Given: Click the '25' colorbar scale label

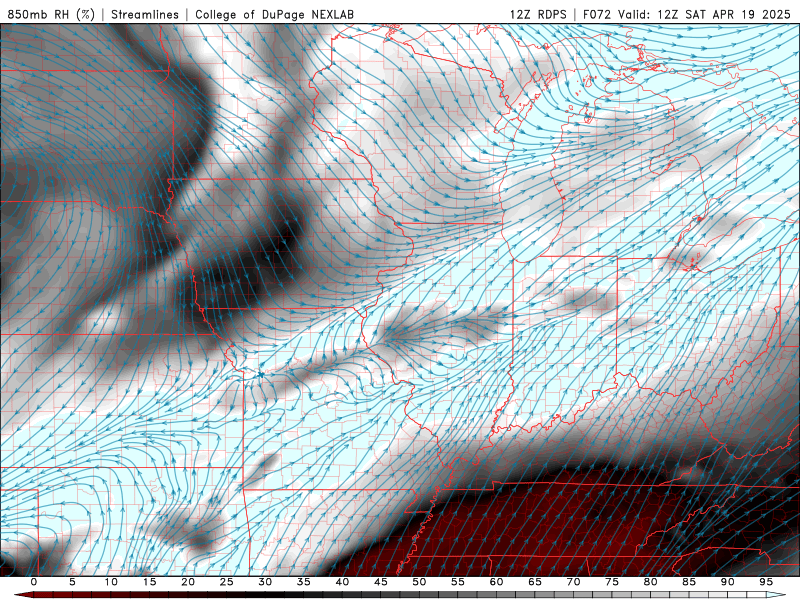Looking at the screenshot, I should 227,582.
